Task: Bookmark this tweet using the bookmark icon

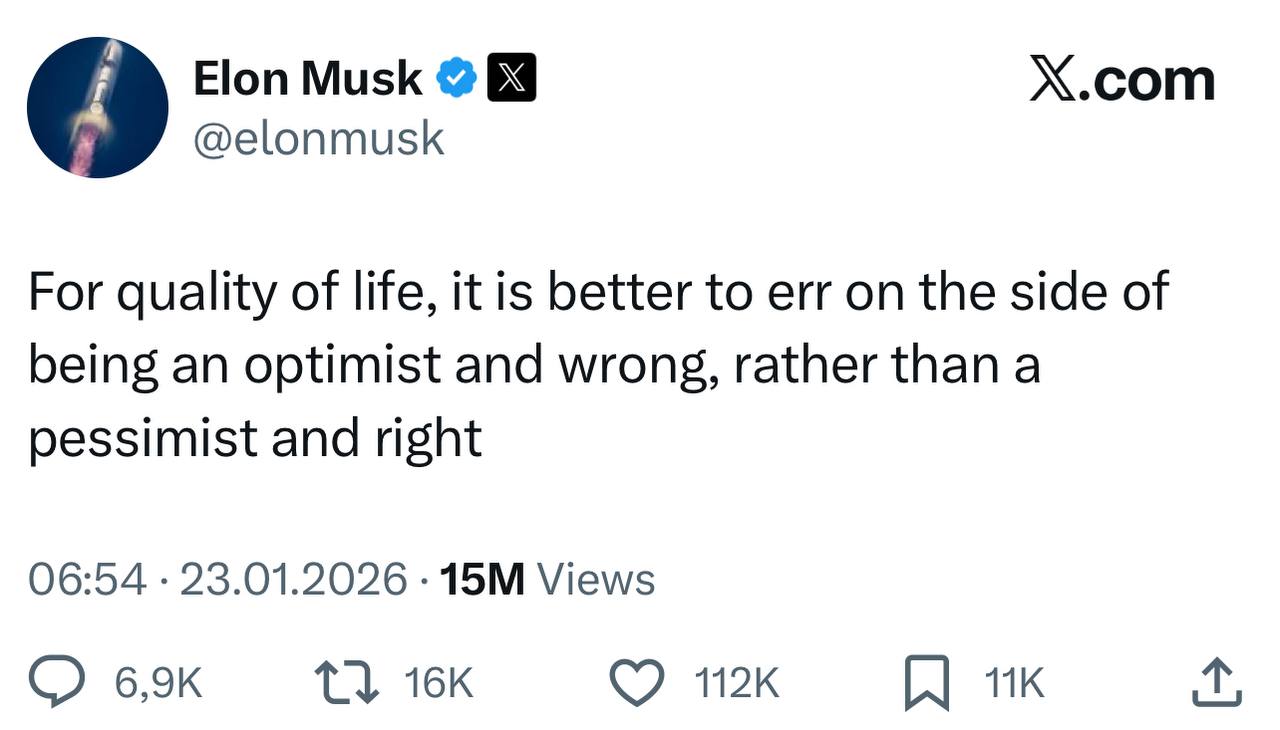Action: [926, 685]
